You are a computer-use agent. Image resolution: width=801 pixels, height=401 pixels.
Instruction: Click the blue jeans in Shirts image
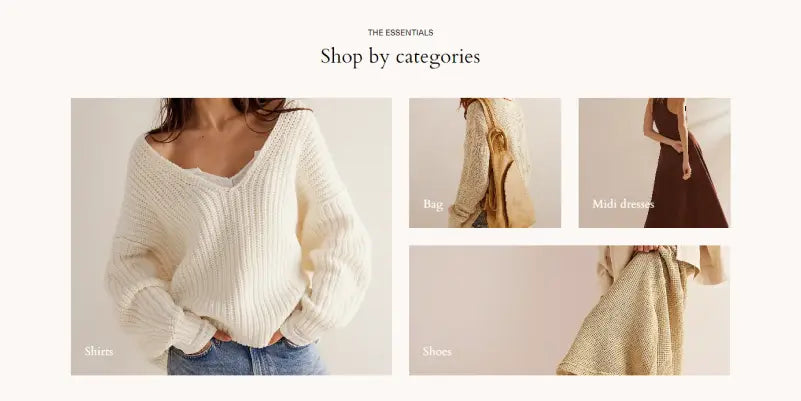click(246, 358)
